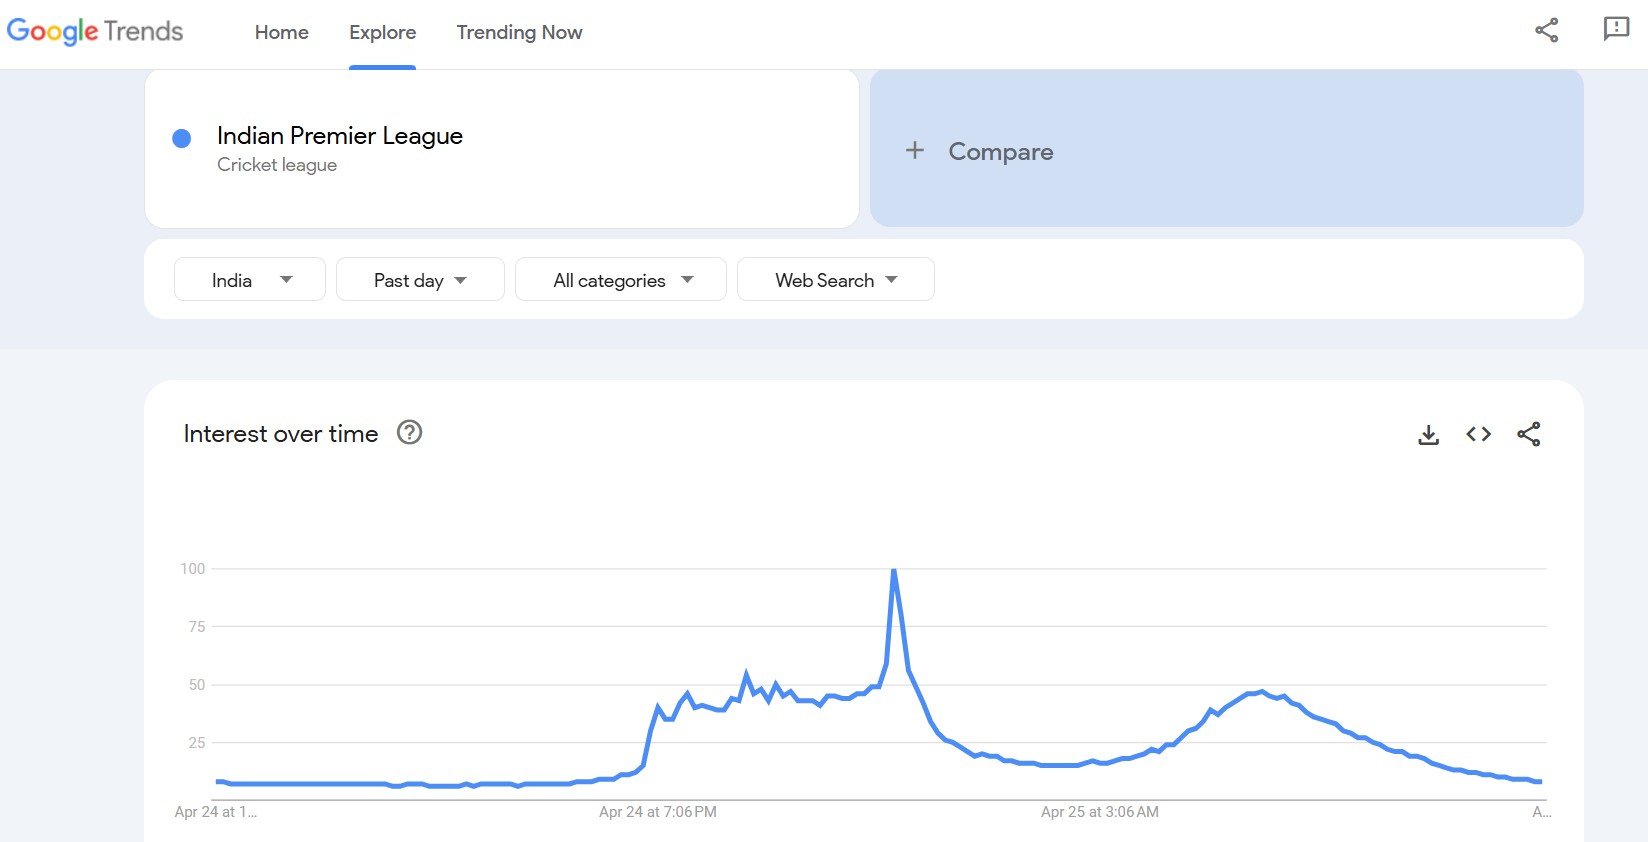The image size is (1648, 842).
Task: Click the peak point on the trend line
Action: pyautogui.click(x=894, y=570)
